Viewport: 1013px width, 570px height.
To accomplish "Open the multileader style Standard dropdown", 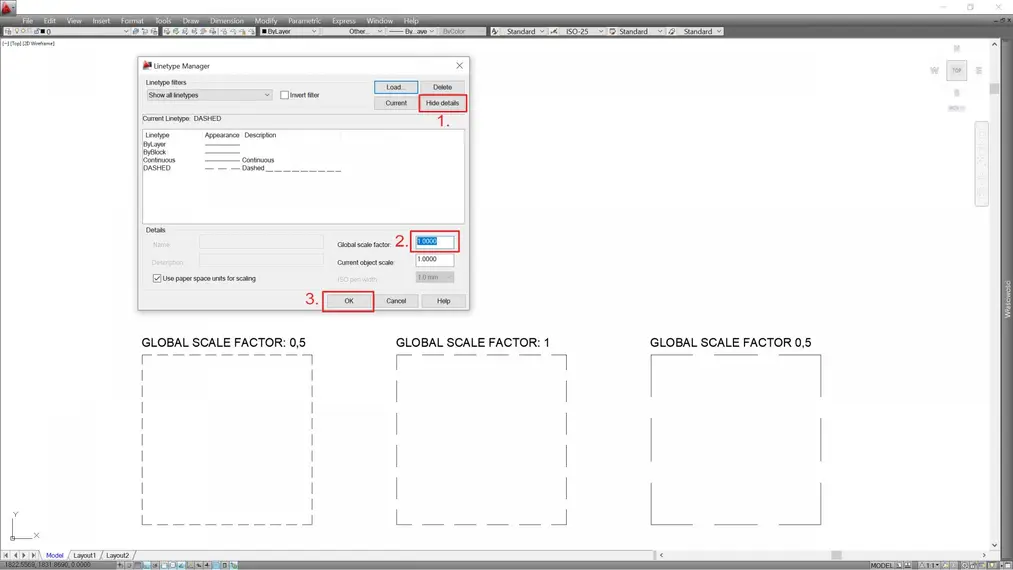I will [700, 31].
